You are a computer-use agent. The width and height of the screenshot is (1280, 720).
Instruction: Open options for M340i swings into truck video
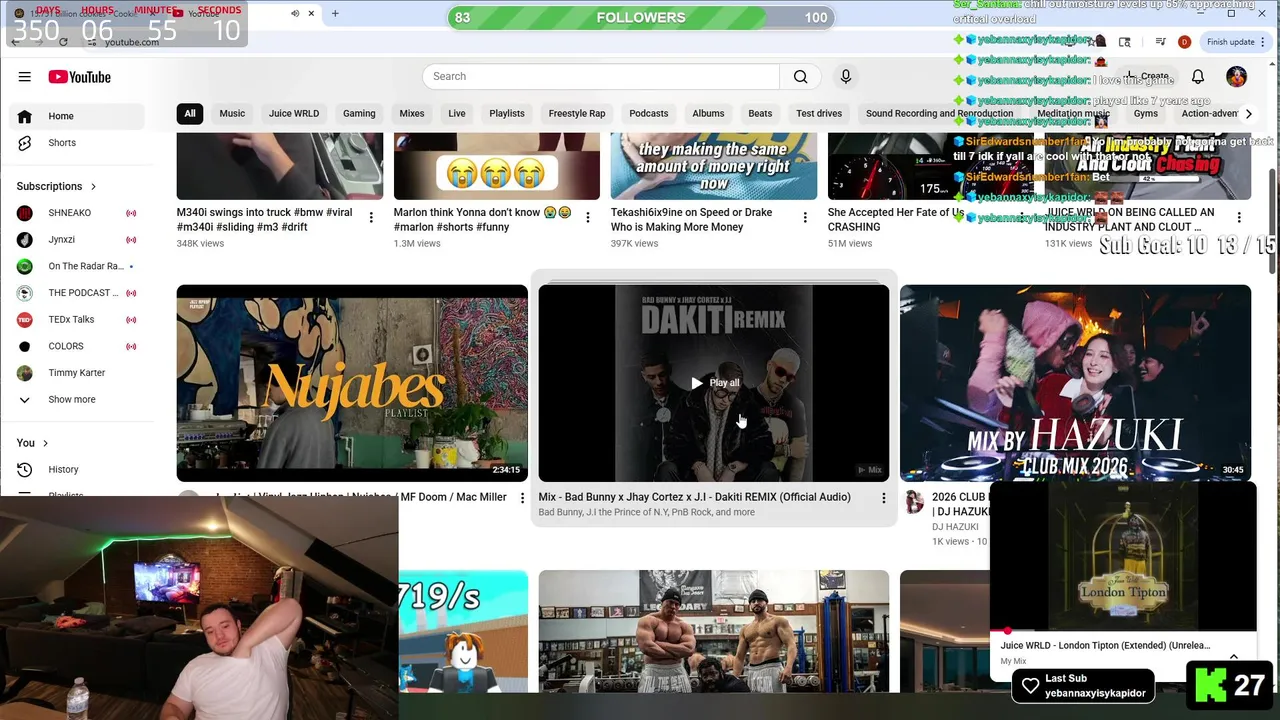tap(371, 217)
